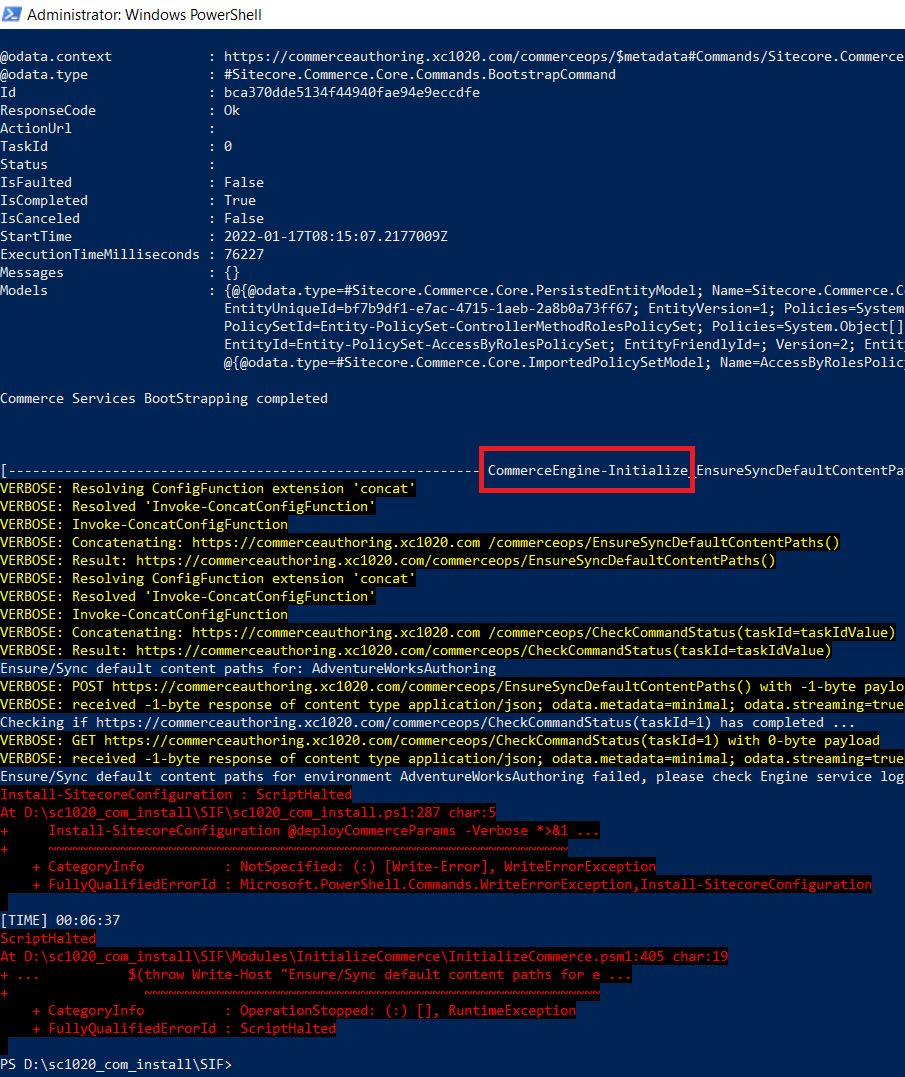Viewport: 905px width, 1077px height.
Task: Click 'Commerce Services BootStrapping completed' line
Action: coord(164,399)
